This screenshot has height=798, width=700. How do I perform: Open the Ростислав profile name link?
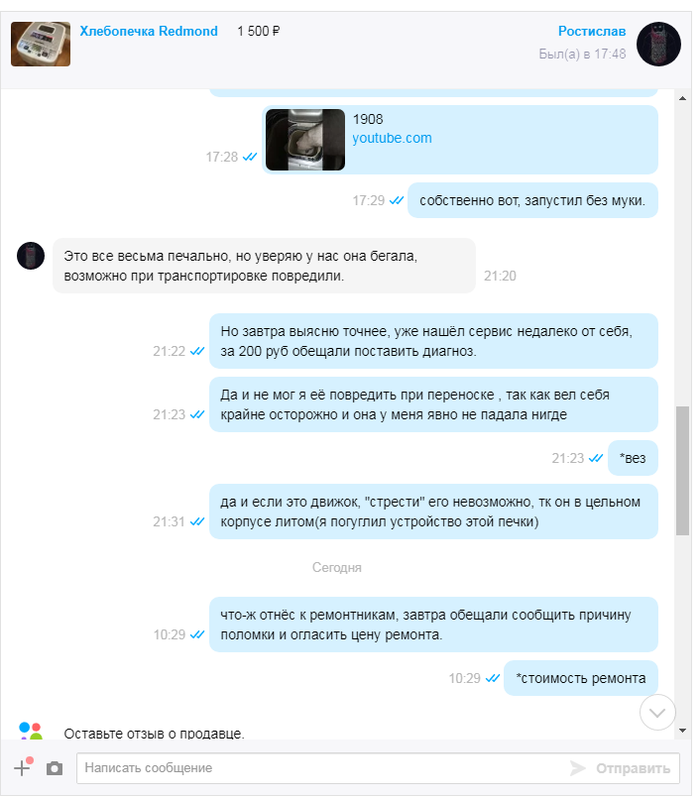[592, 31]
